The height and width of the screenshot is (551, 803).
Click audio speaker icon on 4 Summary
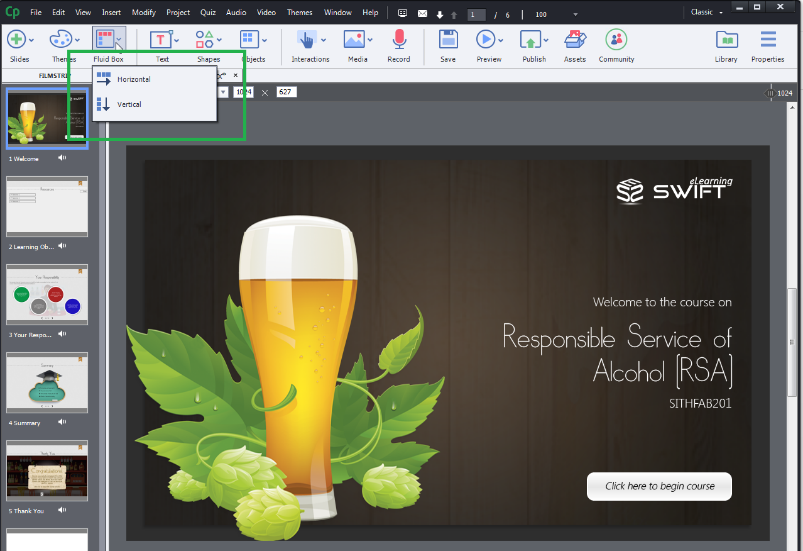[62, 422]
